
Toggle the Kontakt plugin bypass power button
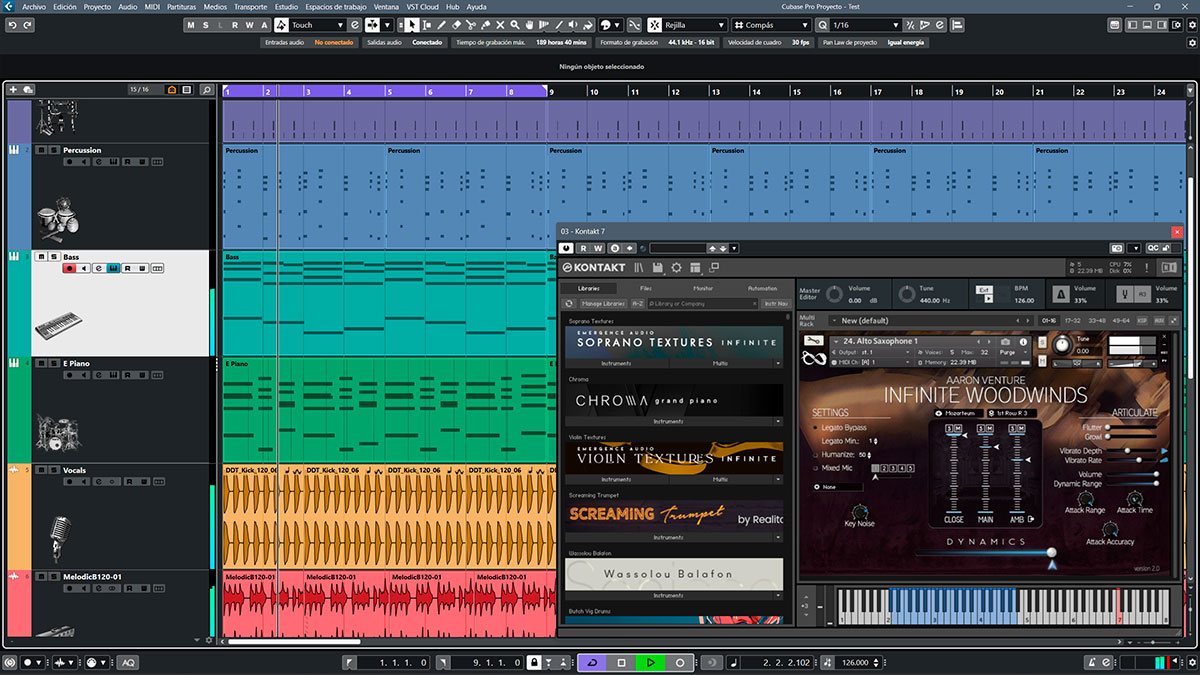click(566, 248)
